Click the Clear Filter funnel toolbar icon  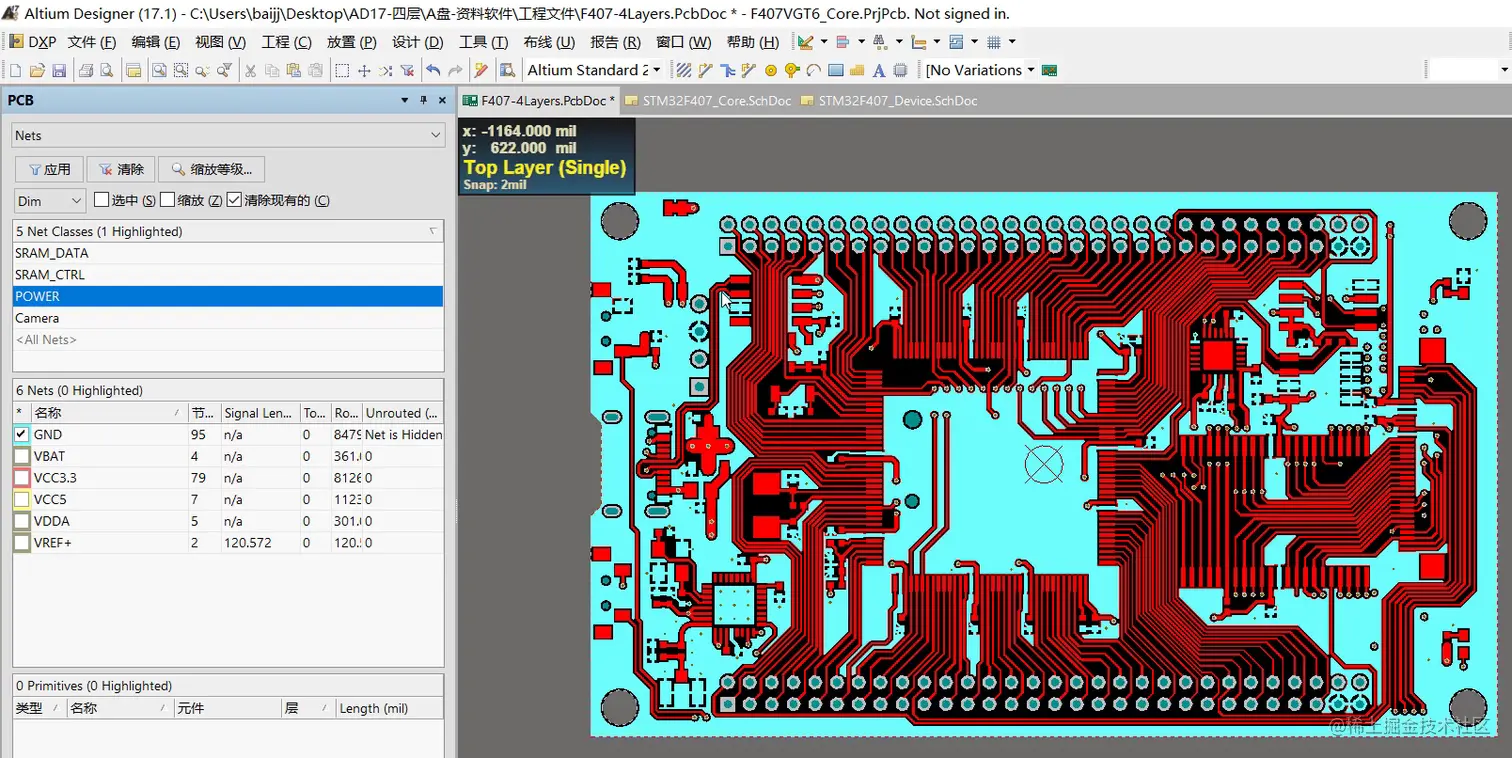pyautogui.click(x=407, y=70)
